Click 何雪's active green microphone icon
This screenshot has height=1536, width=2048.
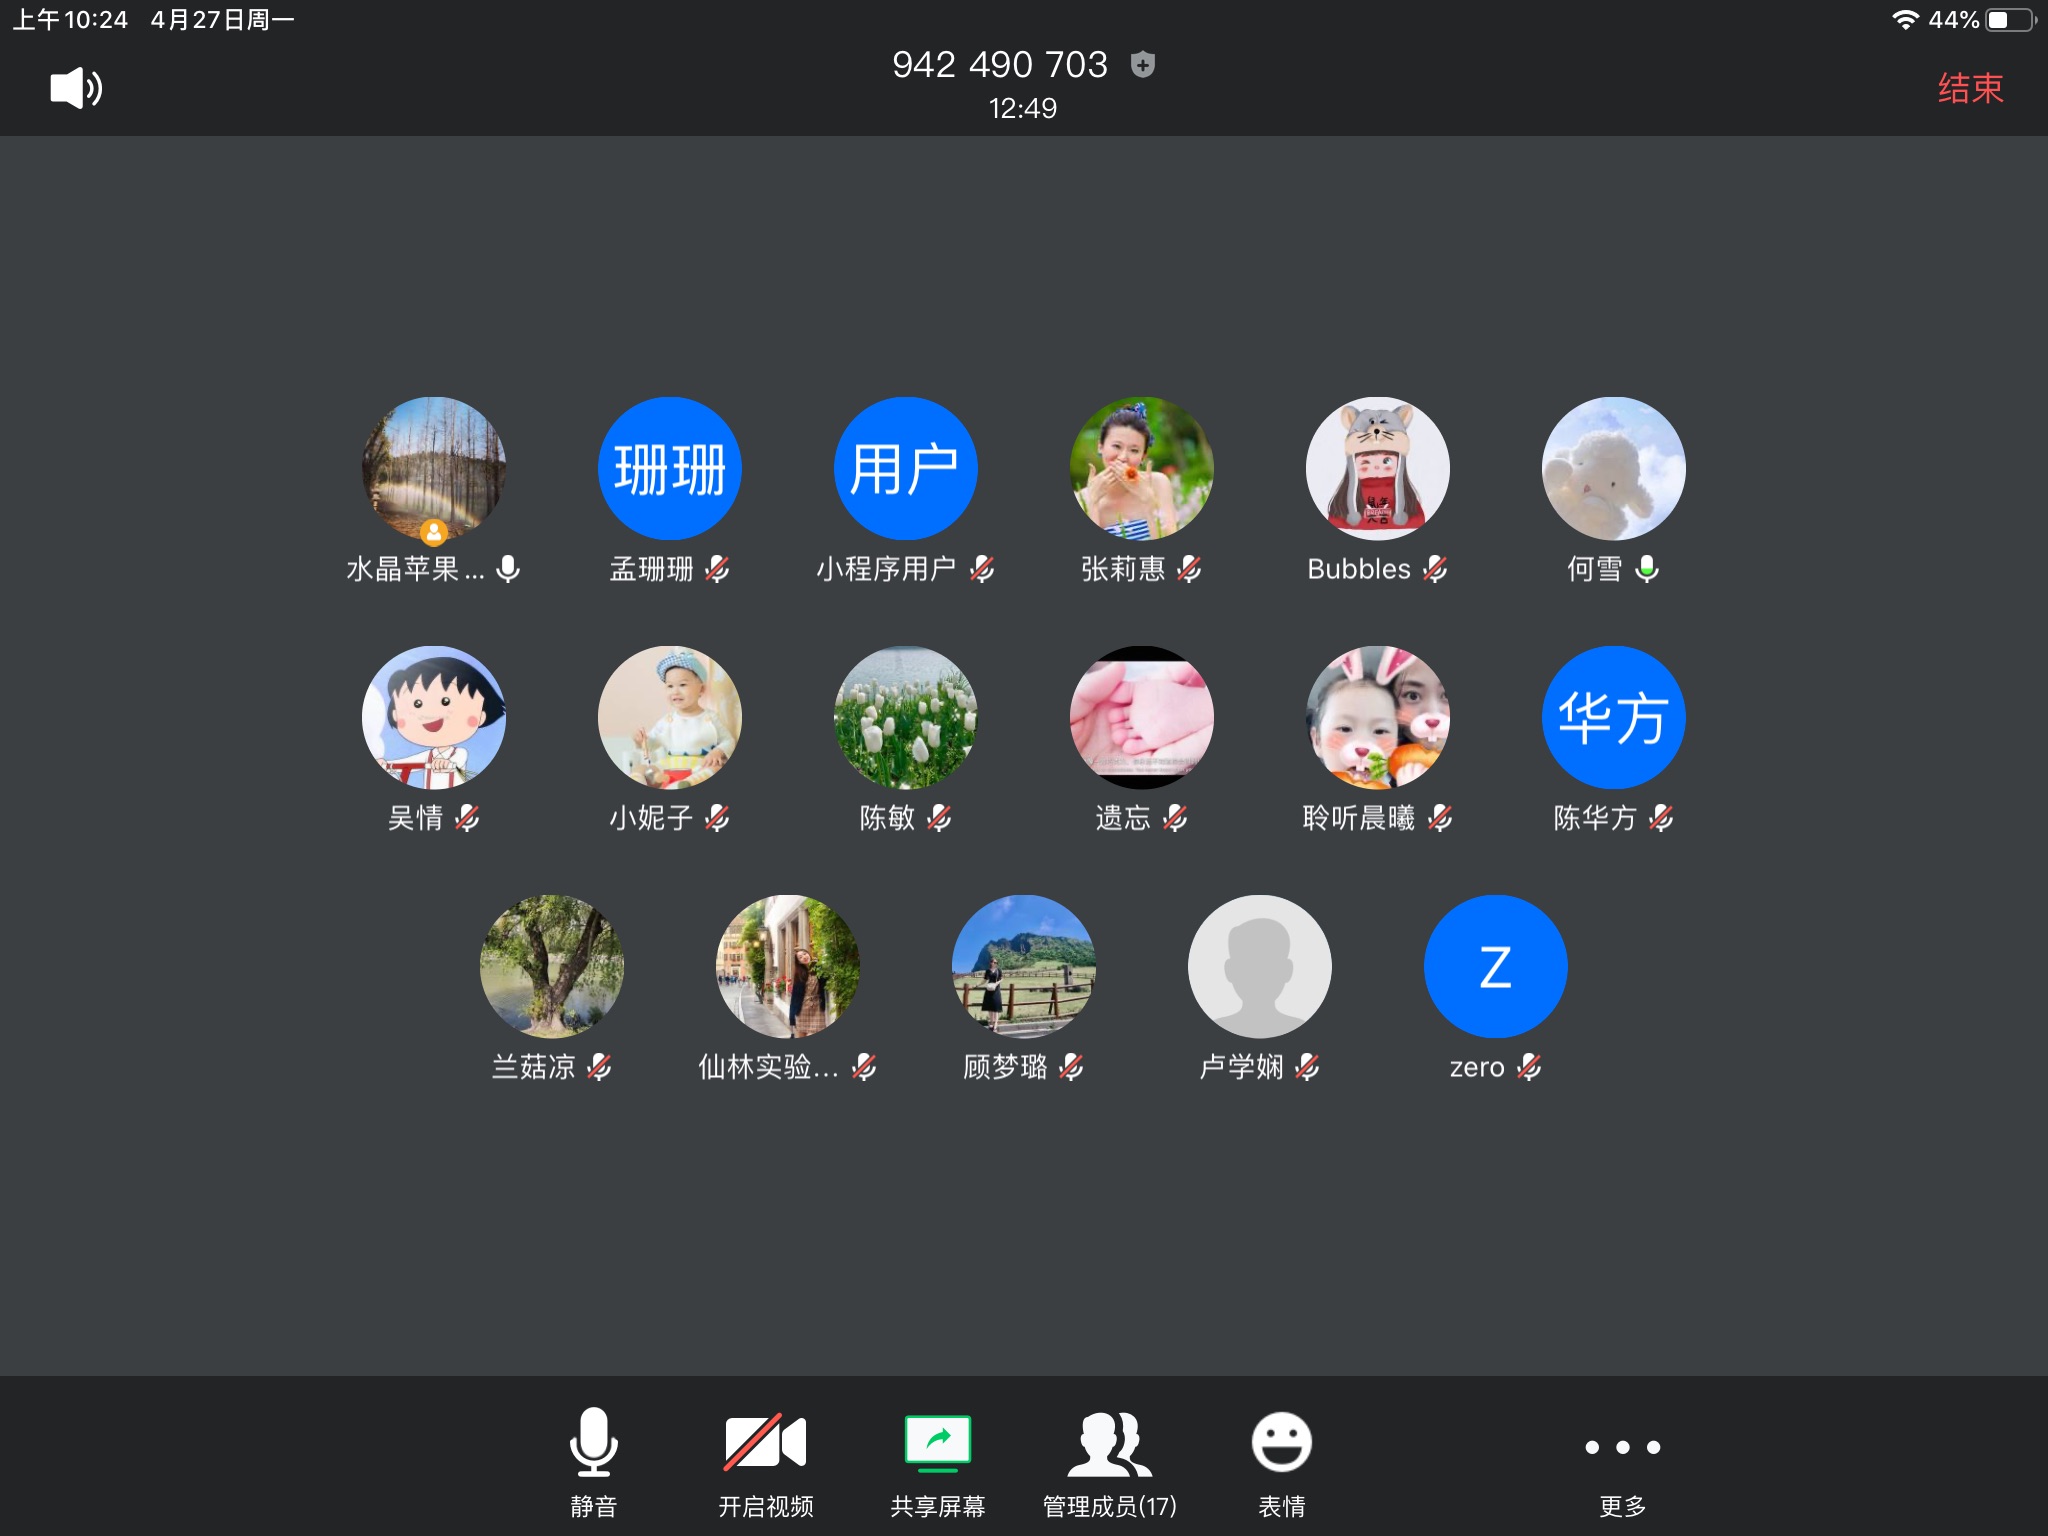click(x=1647, y=569)
